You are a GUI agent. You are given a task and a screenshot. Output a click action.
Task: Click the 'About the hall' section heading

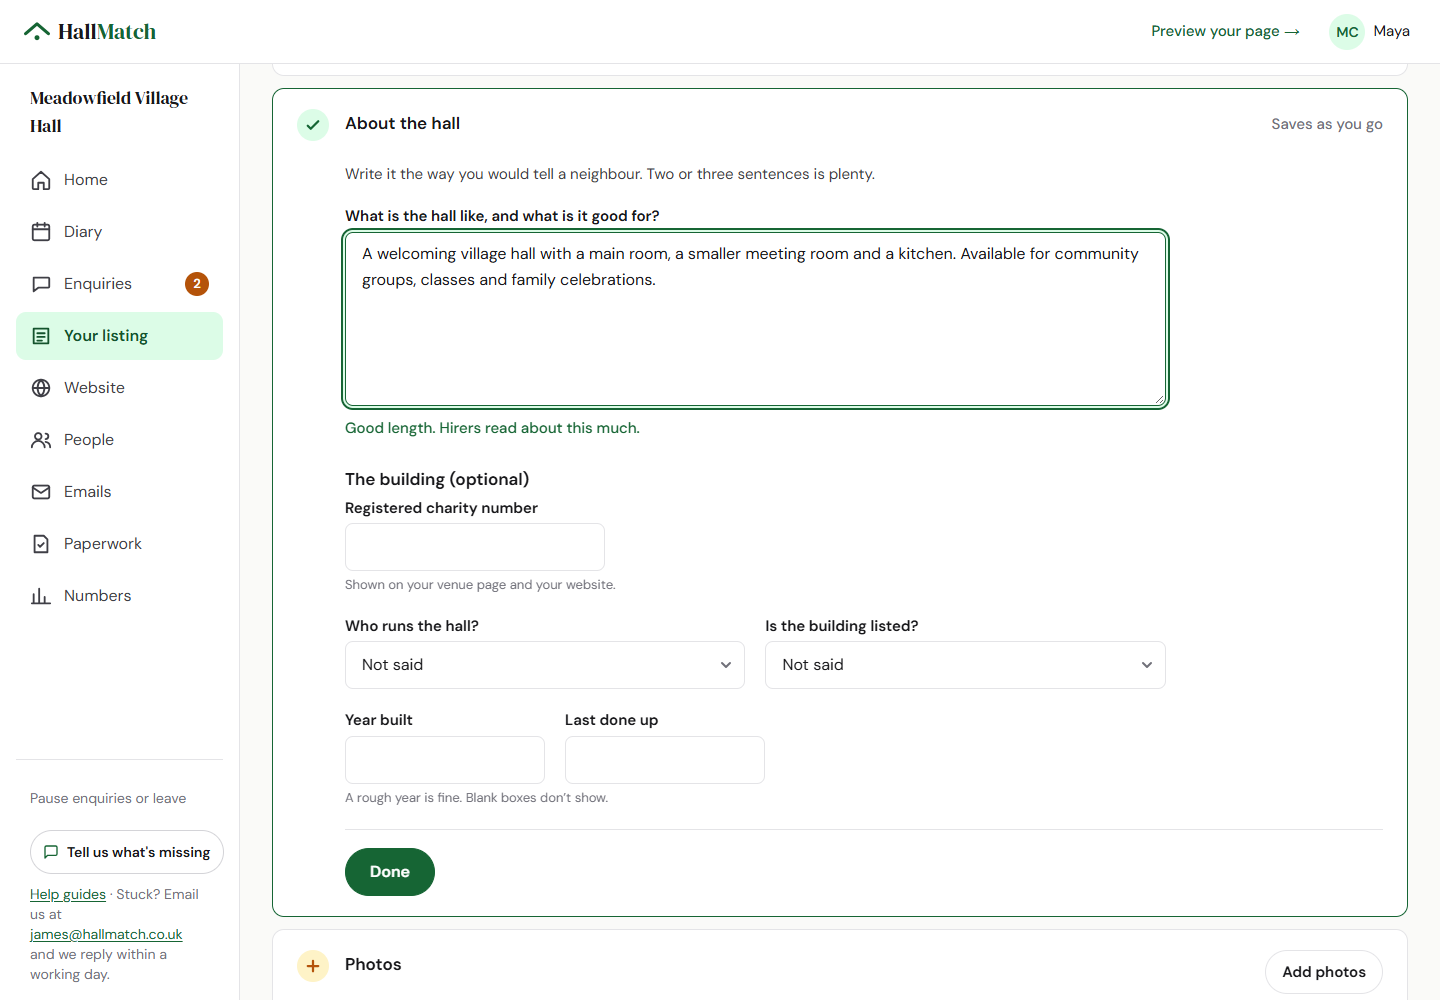(403, 124)
